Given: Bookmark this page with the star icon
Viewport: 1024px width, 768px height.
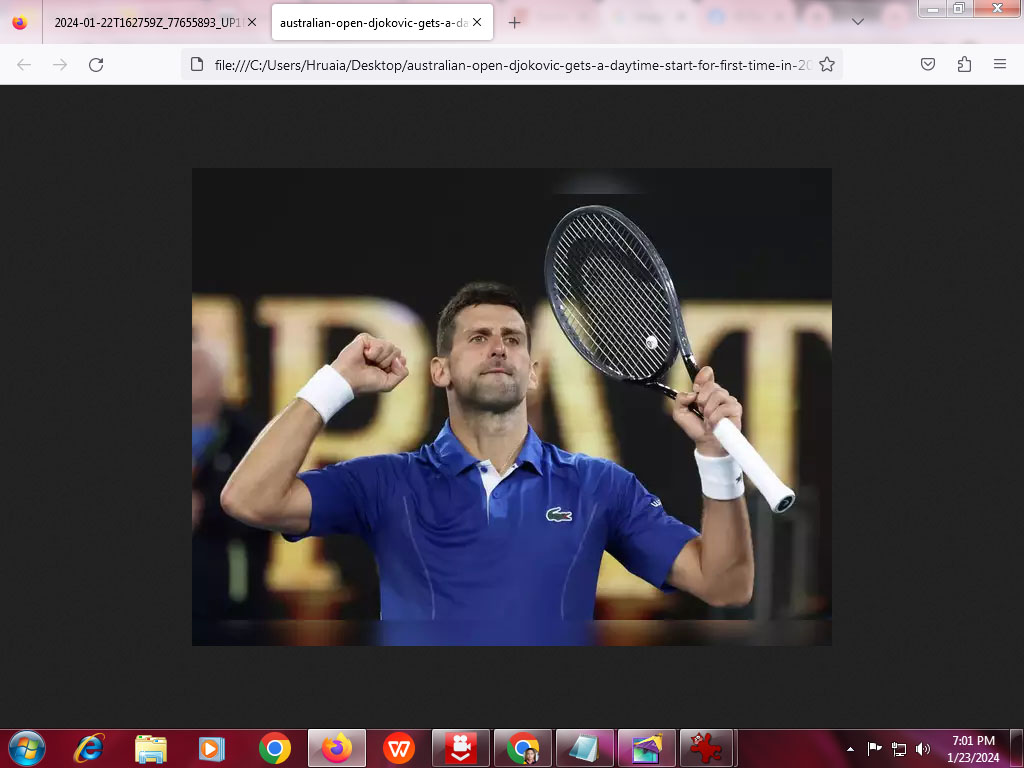Looking at the screenshot, I should click(x=827, y=65).
